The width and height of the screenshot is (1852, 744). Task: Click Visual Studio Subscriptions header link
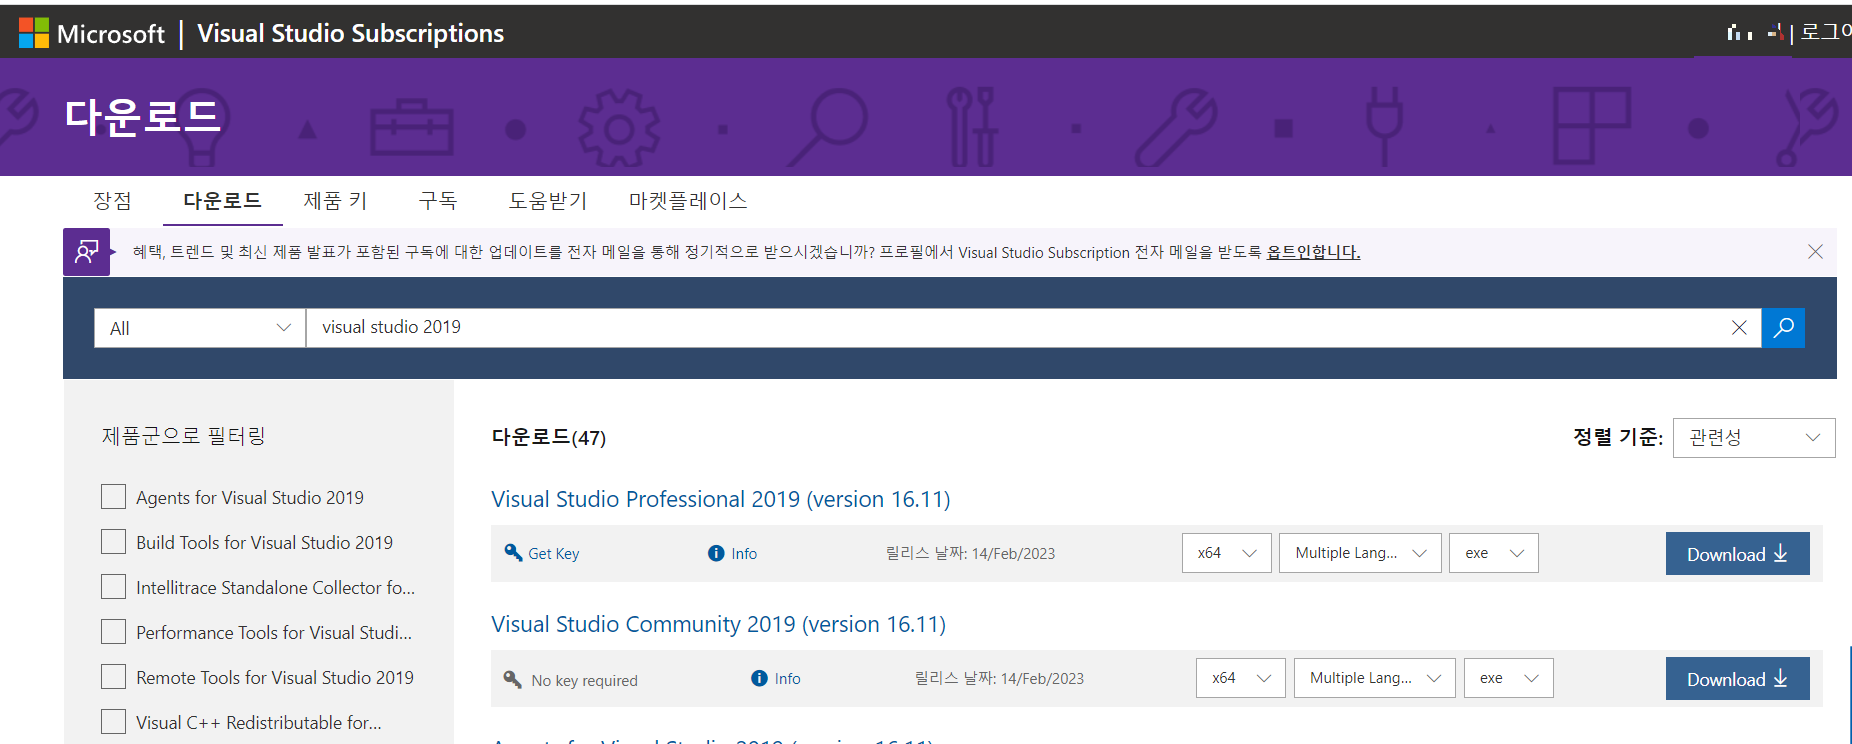tap(351, 33)
